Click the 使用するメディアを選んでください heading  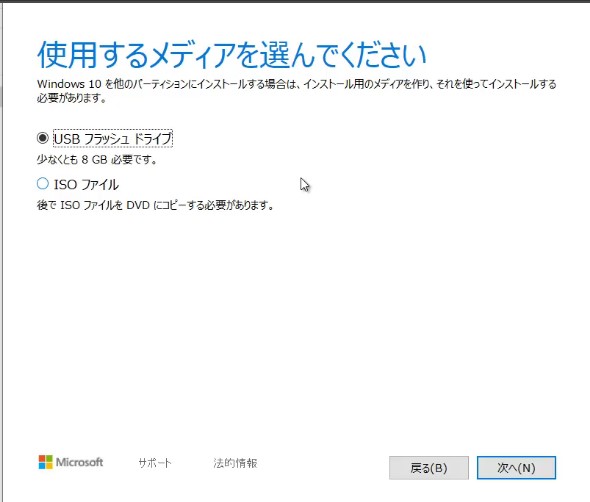coord(232,55)
